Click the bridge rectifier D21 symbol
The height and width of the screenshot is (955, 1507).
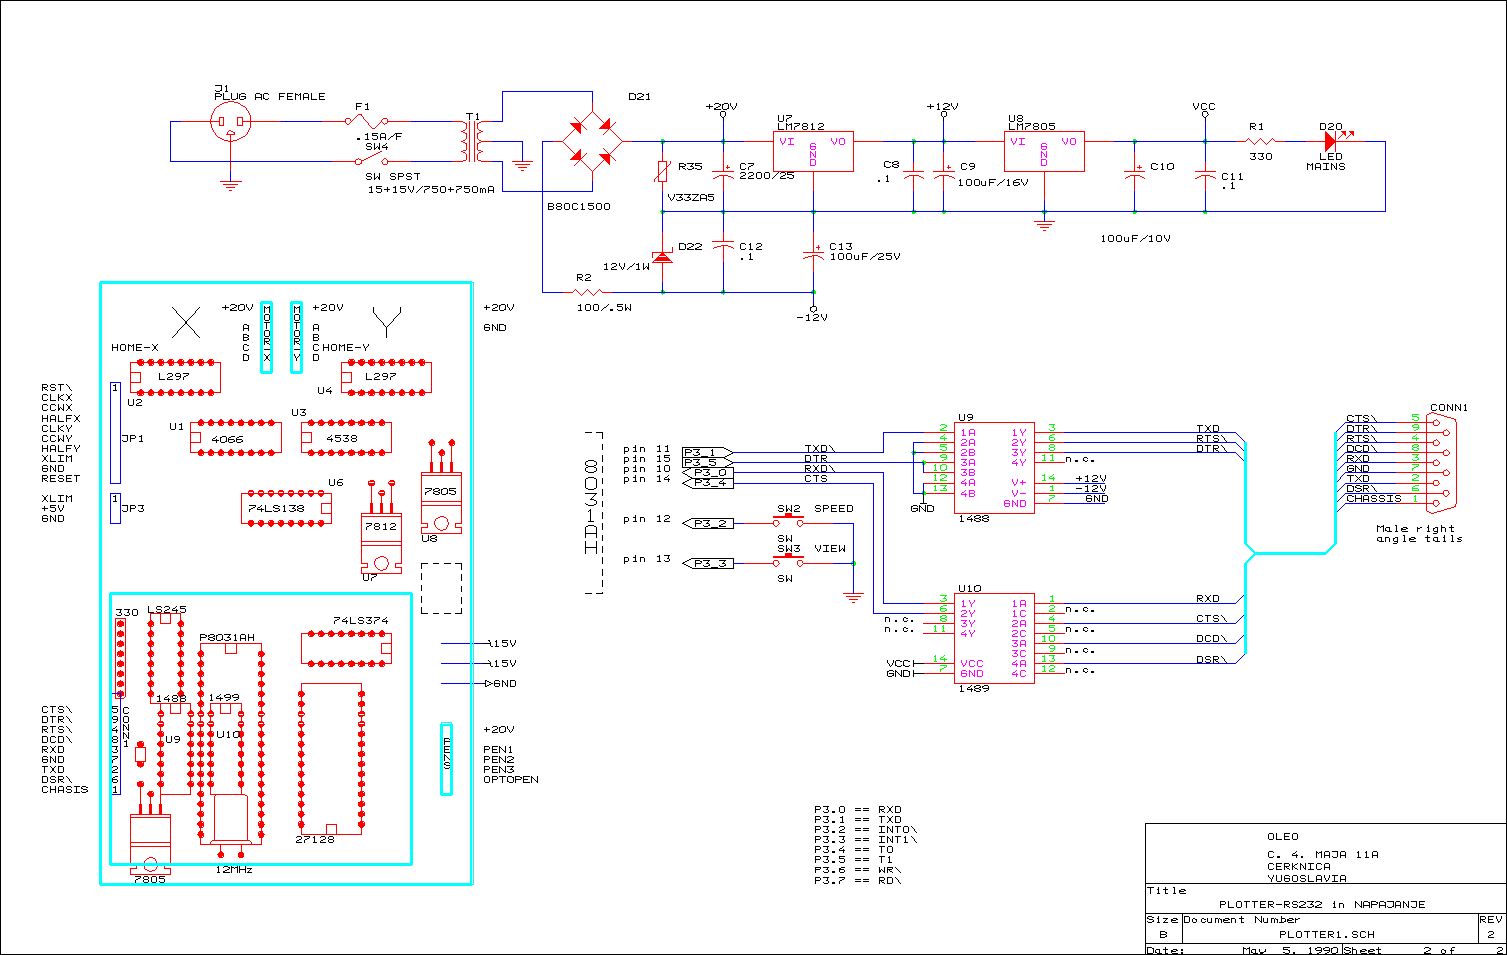(592, 142)
